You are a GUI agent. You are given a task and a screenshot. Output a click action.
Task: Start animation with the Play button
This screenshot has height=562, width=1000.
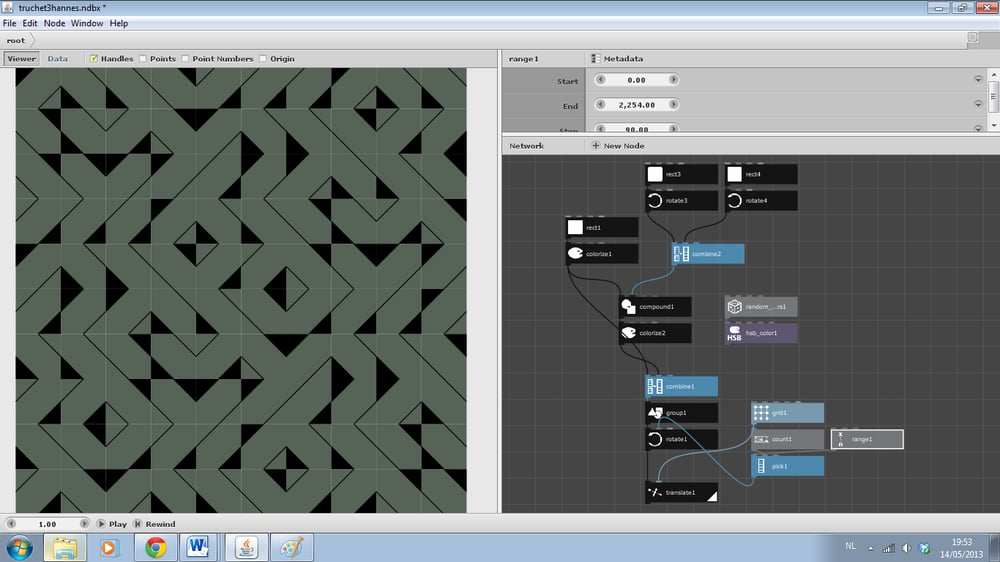[112, 524]
